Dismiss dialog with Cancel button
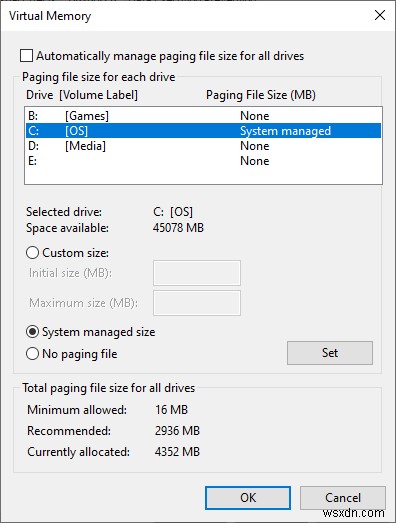396x523 pixels. click(343, 498)
